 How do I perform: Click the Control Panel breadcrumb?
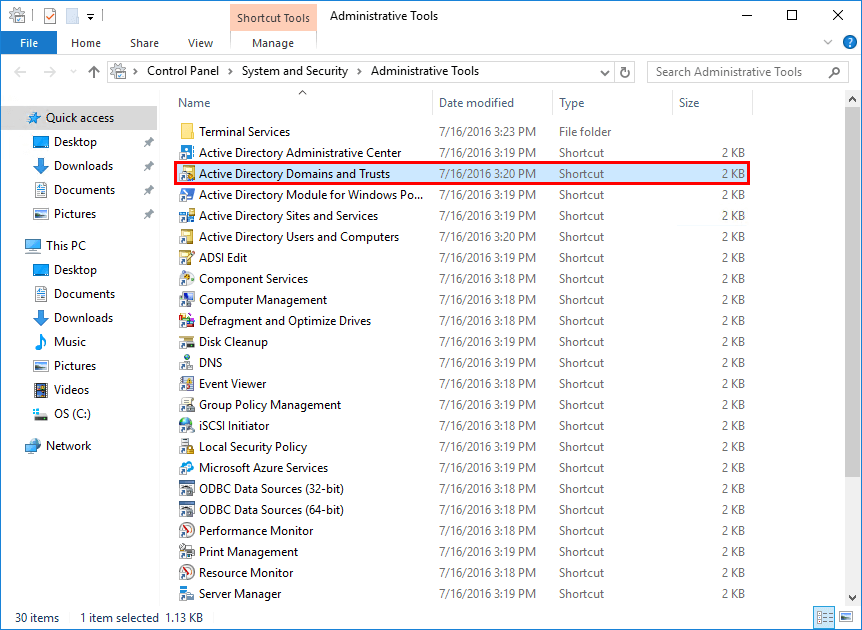[x=183, y=71]
